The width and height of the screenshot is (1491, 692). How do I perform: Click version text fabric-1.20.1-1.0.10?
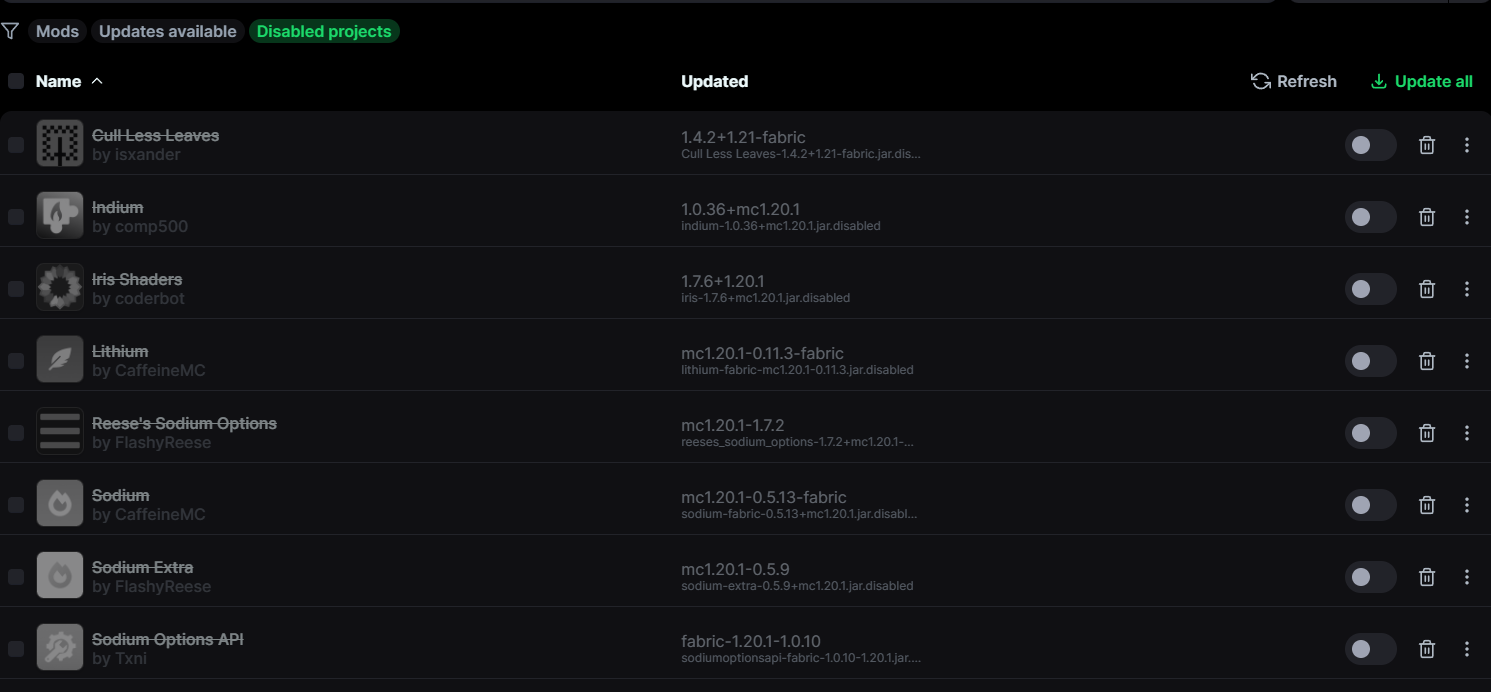pos(751,641)
